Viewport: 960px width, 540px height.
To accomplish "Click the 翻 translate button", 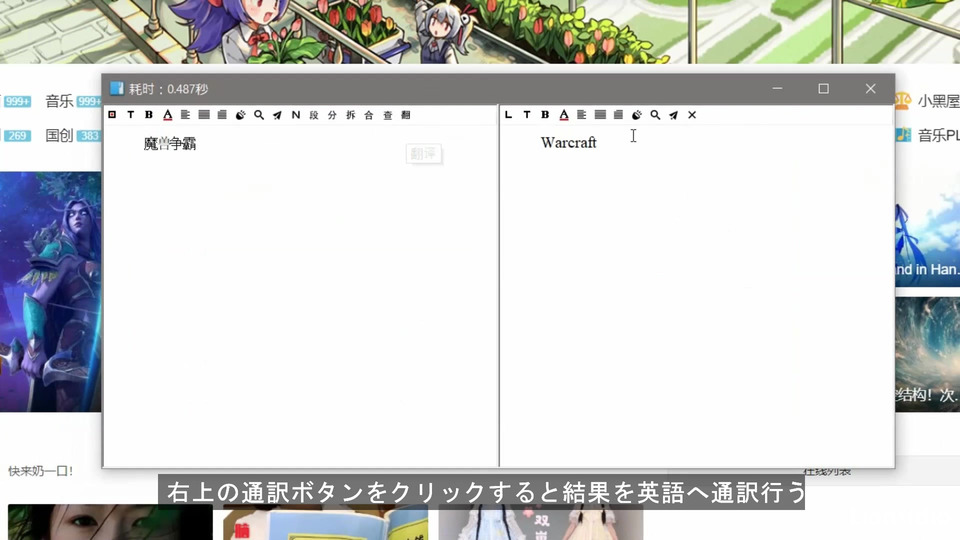I will point(406,114).
